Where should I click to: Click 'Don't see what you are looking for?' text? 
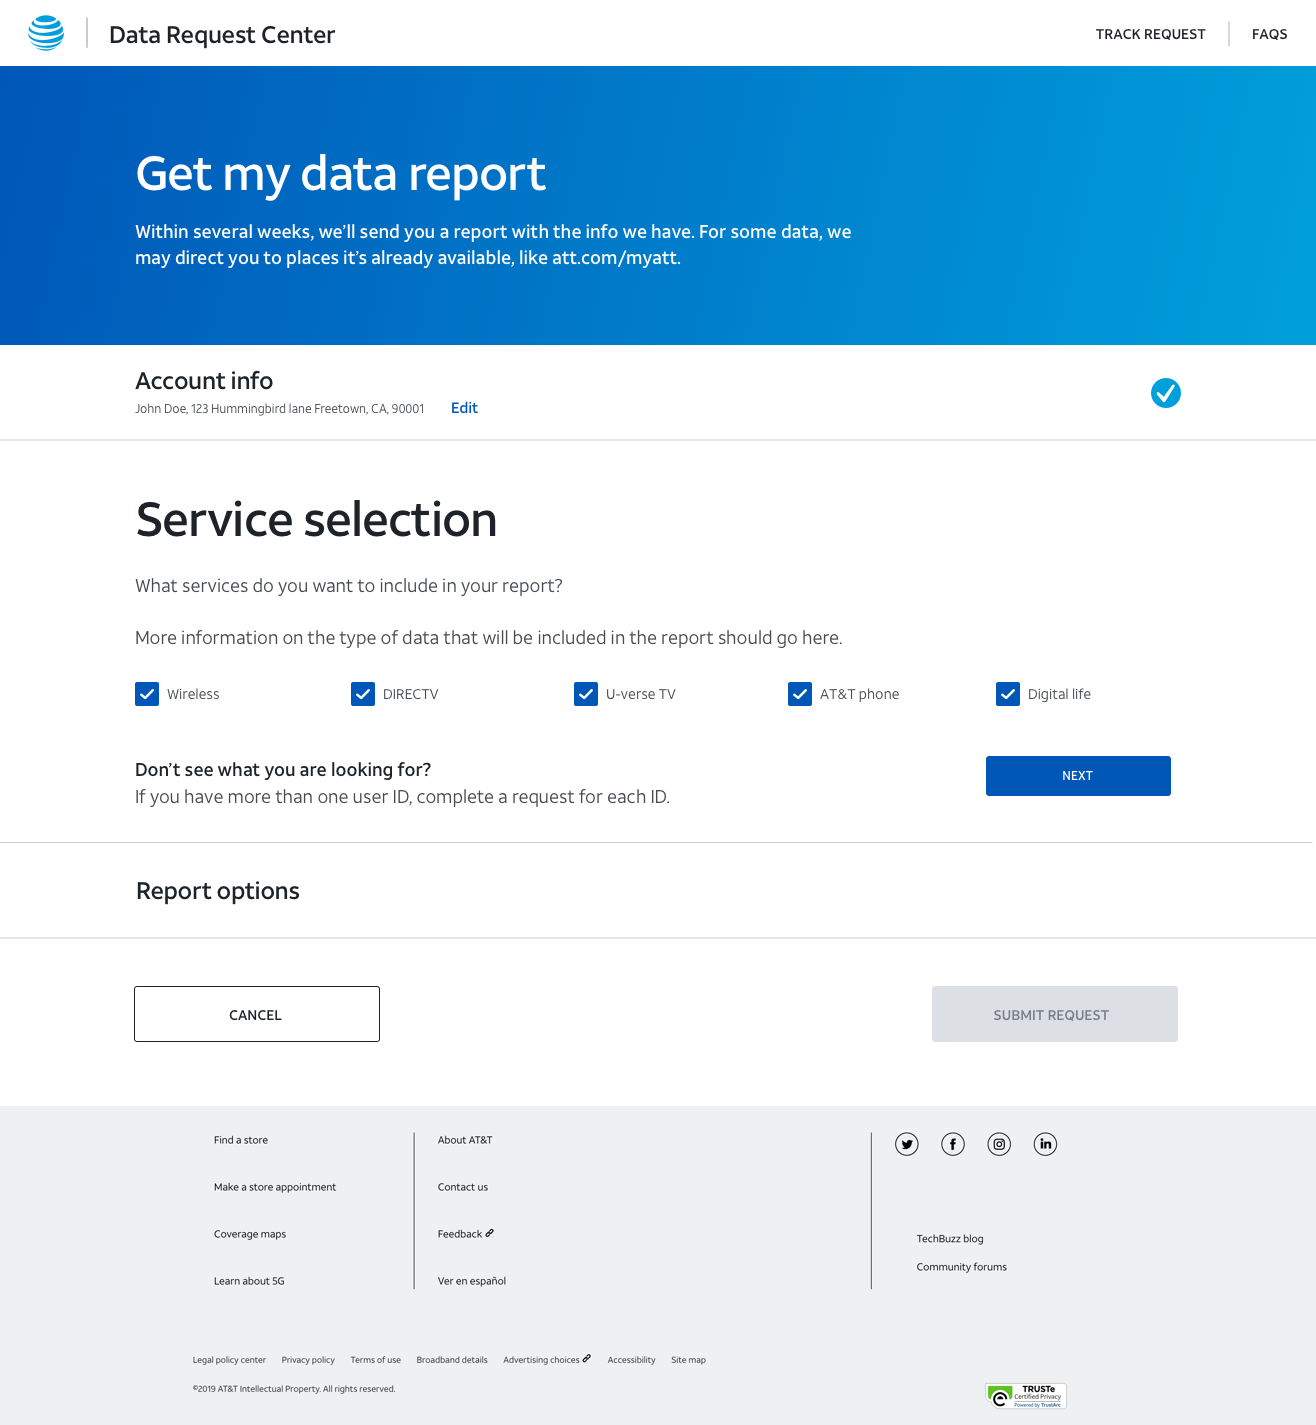(283, 770)
